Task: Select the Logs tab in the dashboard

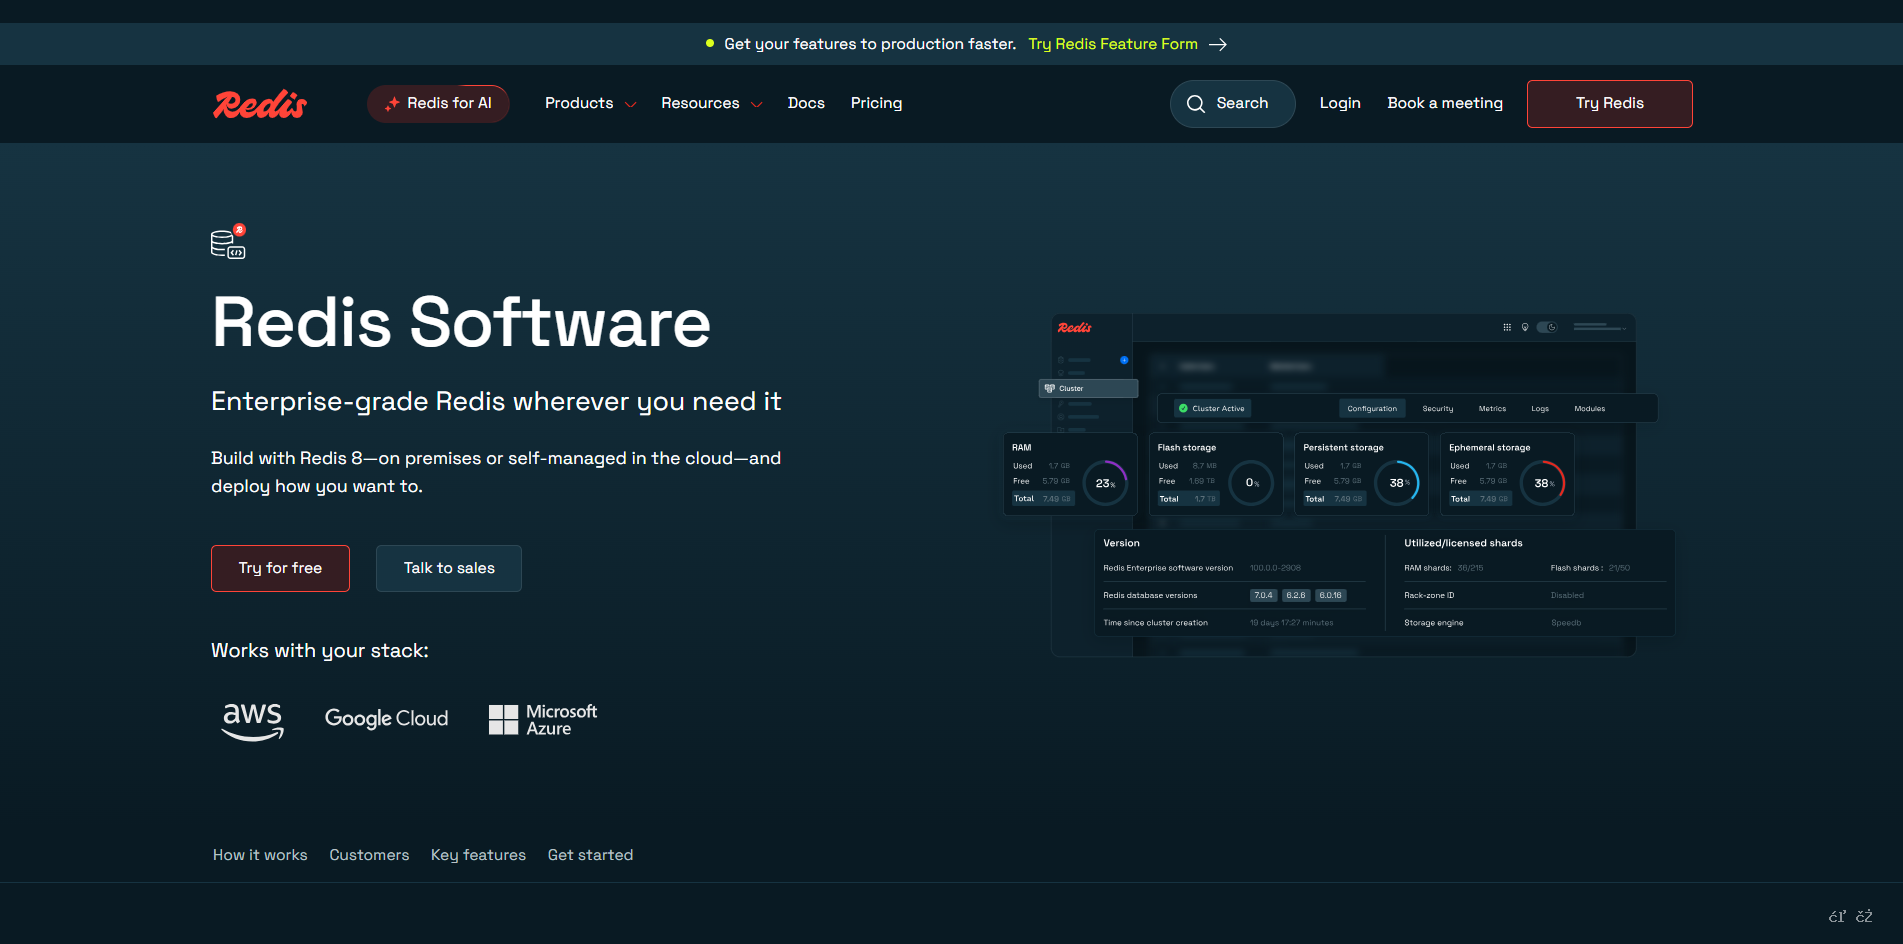Action: (1540, 408)
